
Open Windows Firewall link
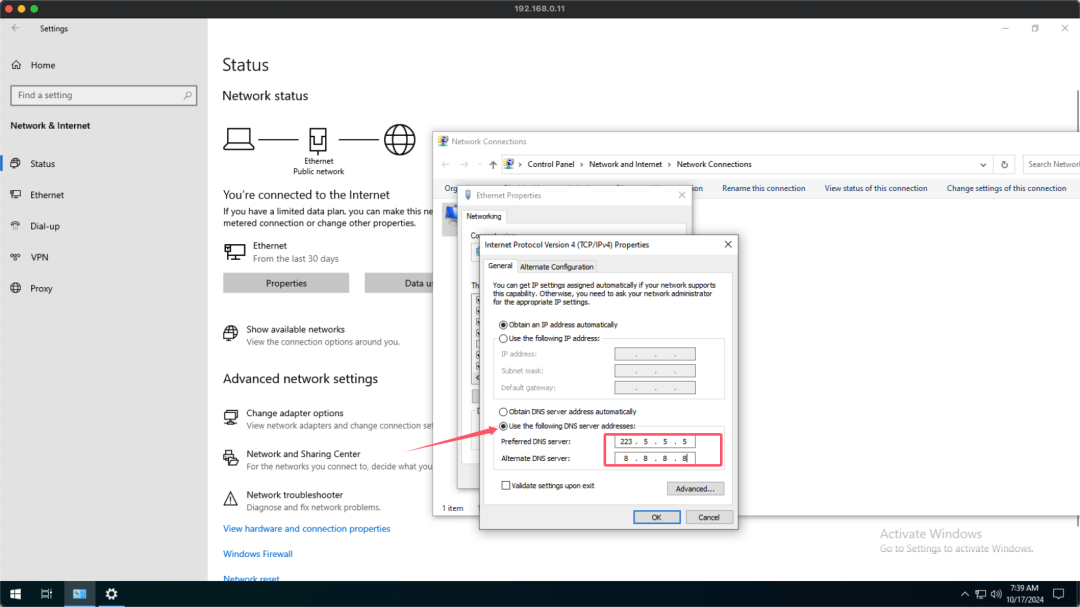click(258, 554)
